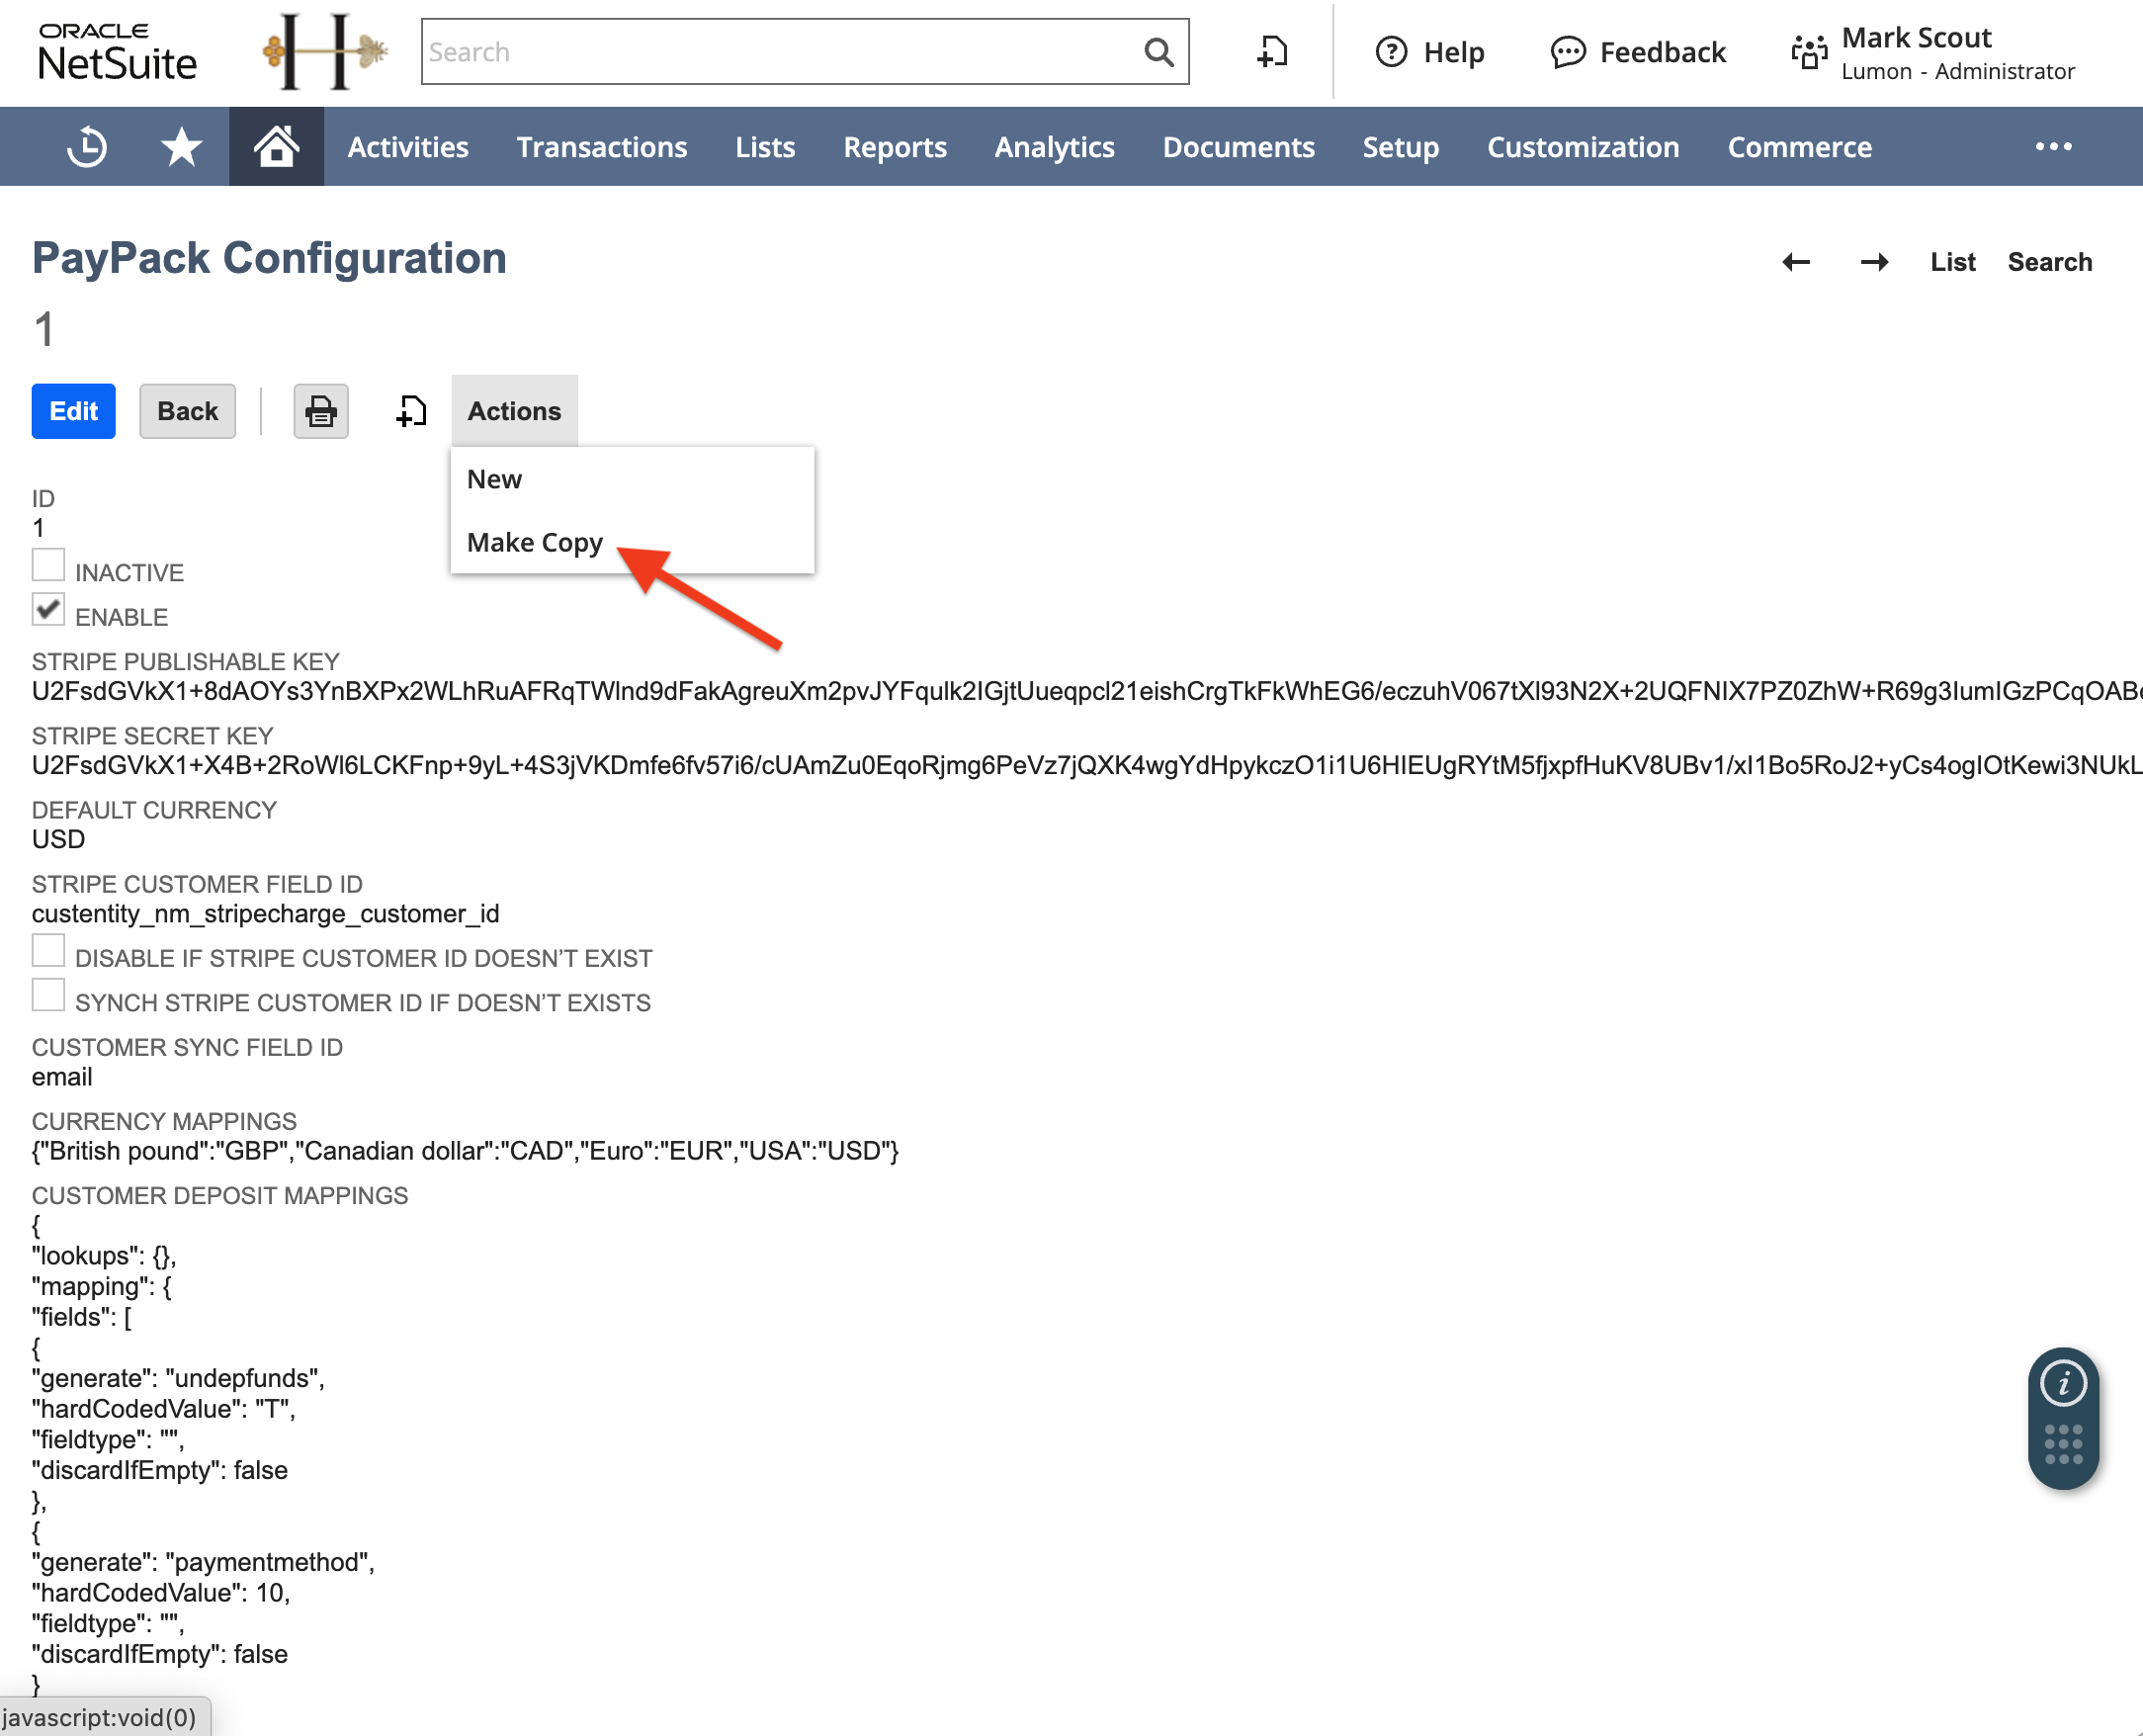Go to the Home dashboard icon
The image size is (2143, 1736).
click(x=276, y=147)
